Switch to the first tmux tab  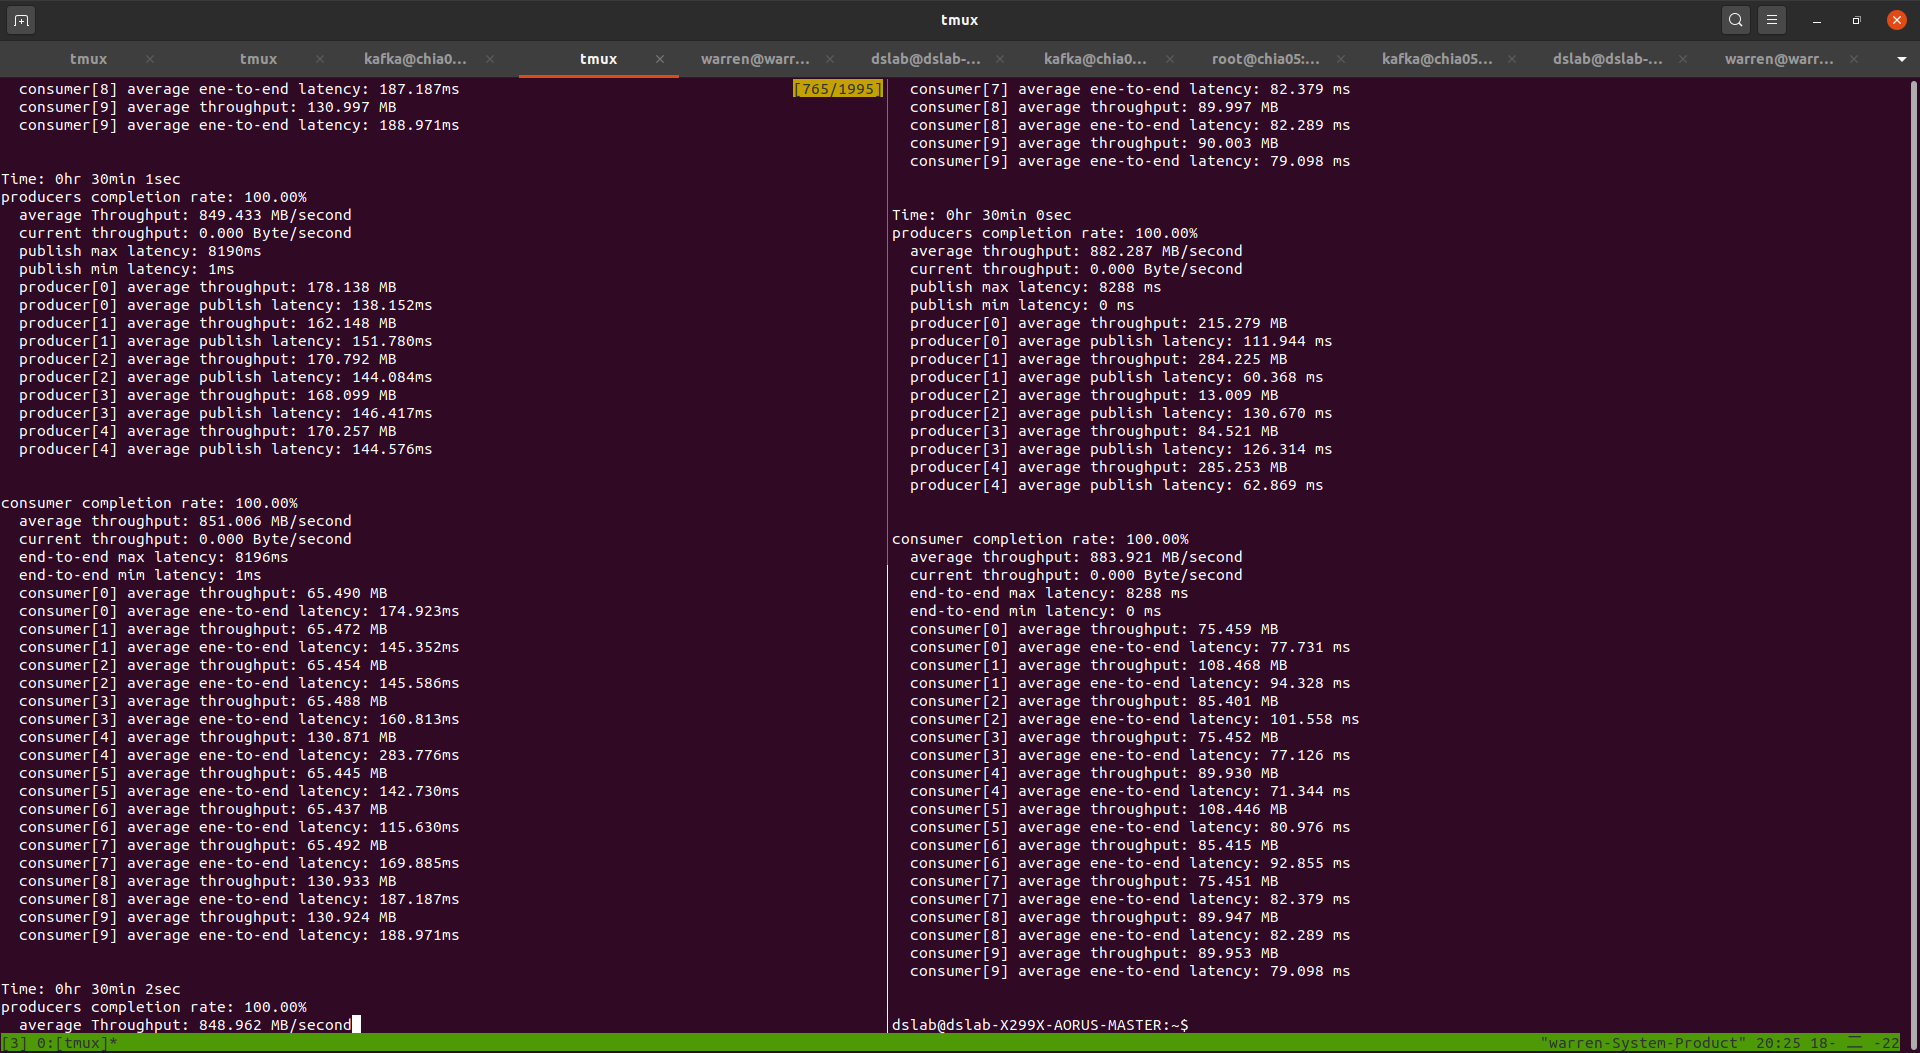click(88, 59)
